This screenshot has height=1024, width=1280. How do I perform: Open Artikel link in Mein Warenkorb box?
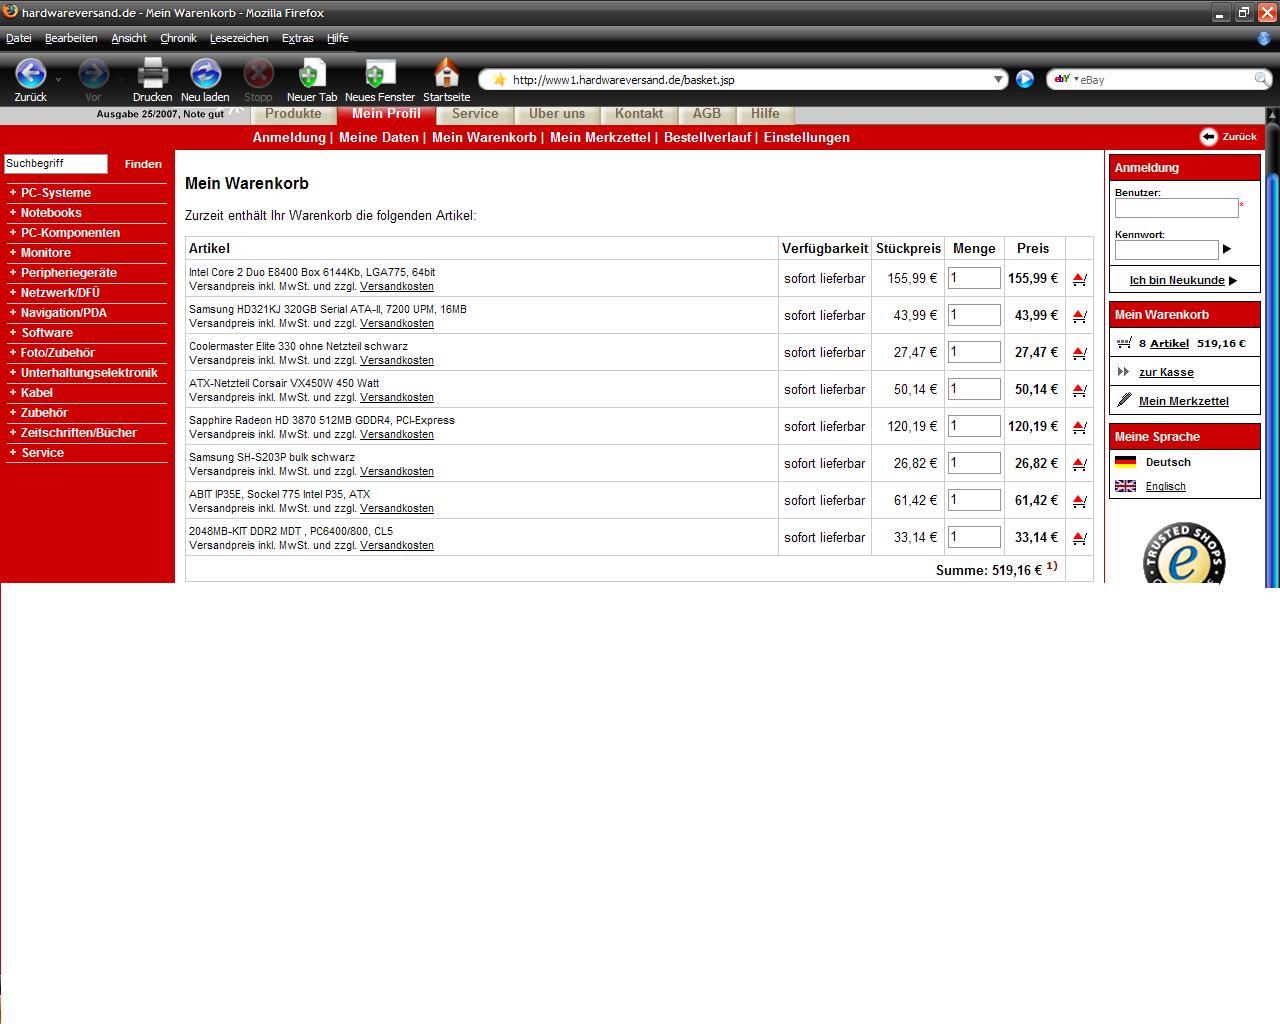[x=1169, y=343]
